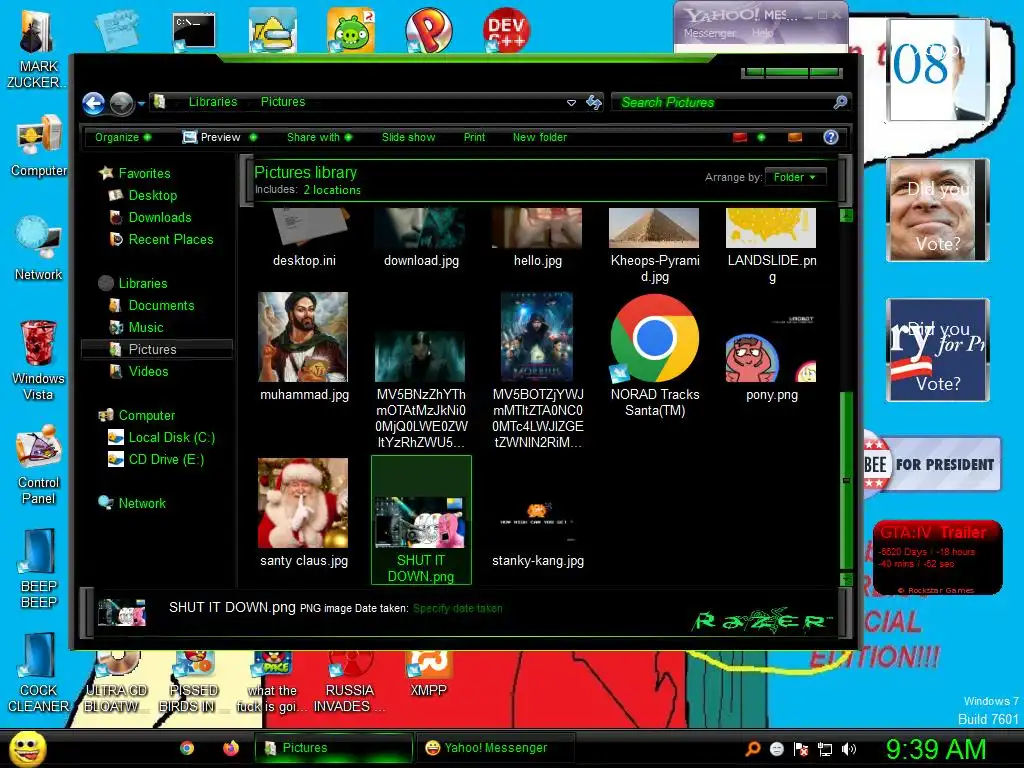Create a New folder

[539, 137]
